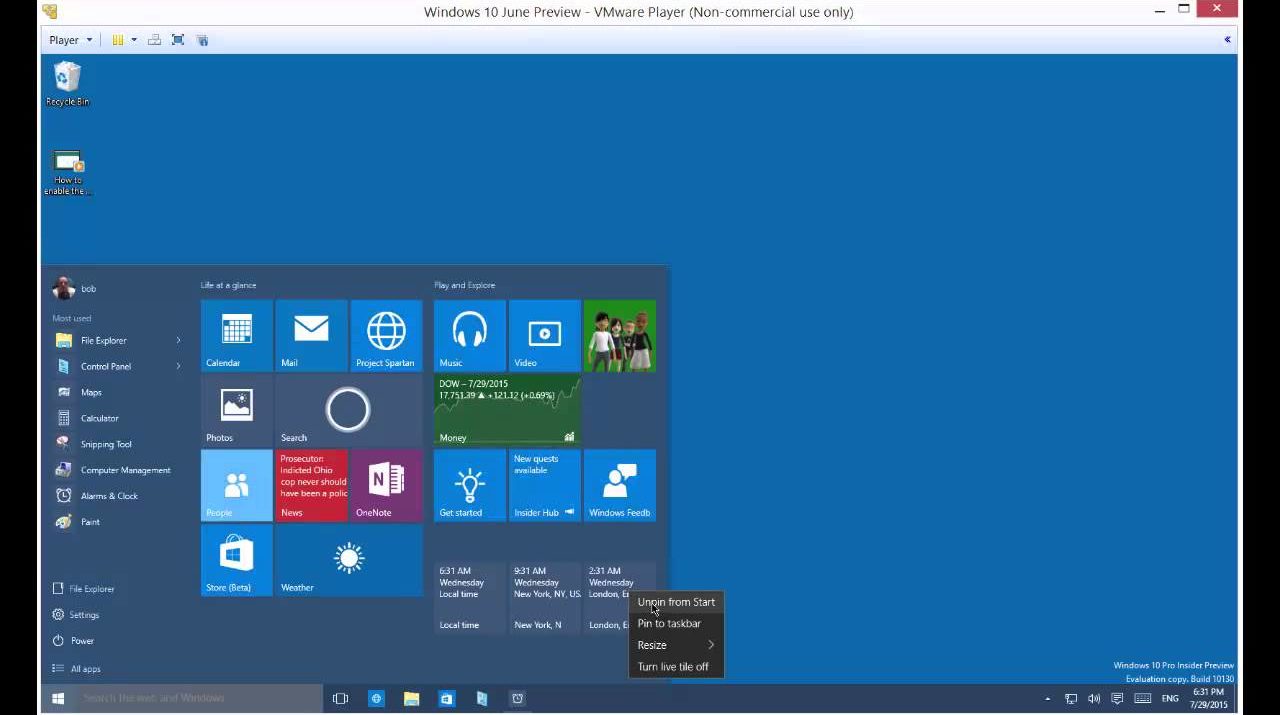Open the Calendar tile

point(236,335)
